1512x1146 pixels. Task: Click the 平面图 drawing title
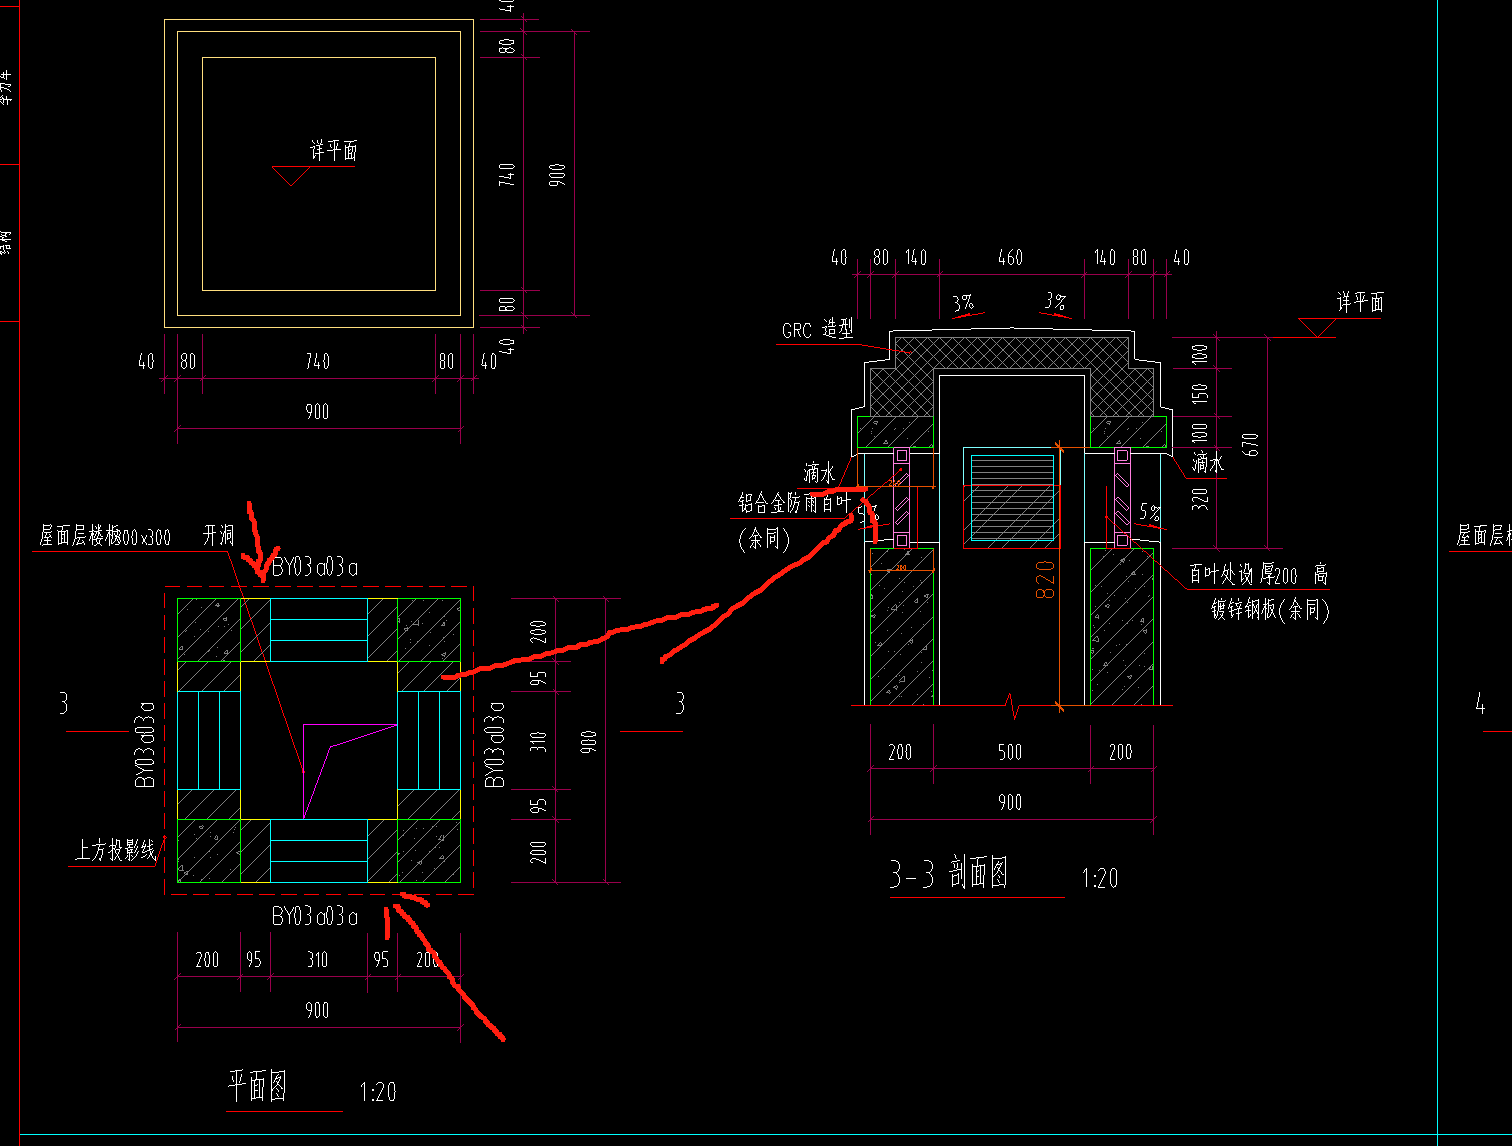click(258, 1086)
